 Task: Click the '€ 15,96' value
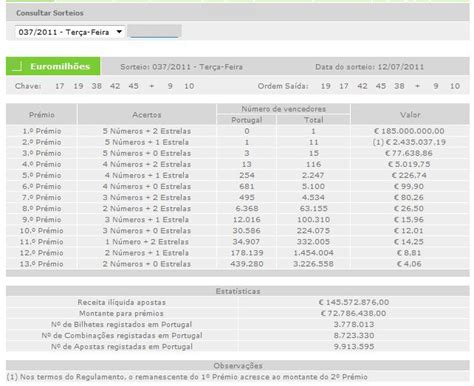409,219
